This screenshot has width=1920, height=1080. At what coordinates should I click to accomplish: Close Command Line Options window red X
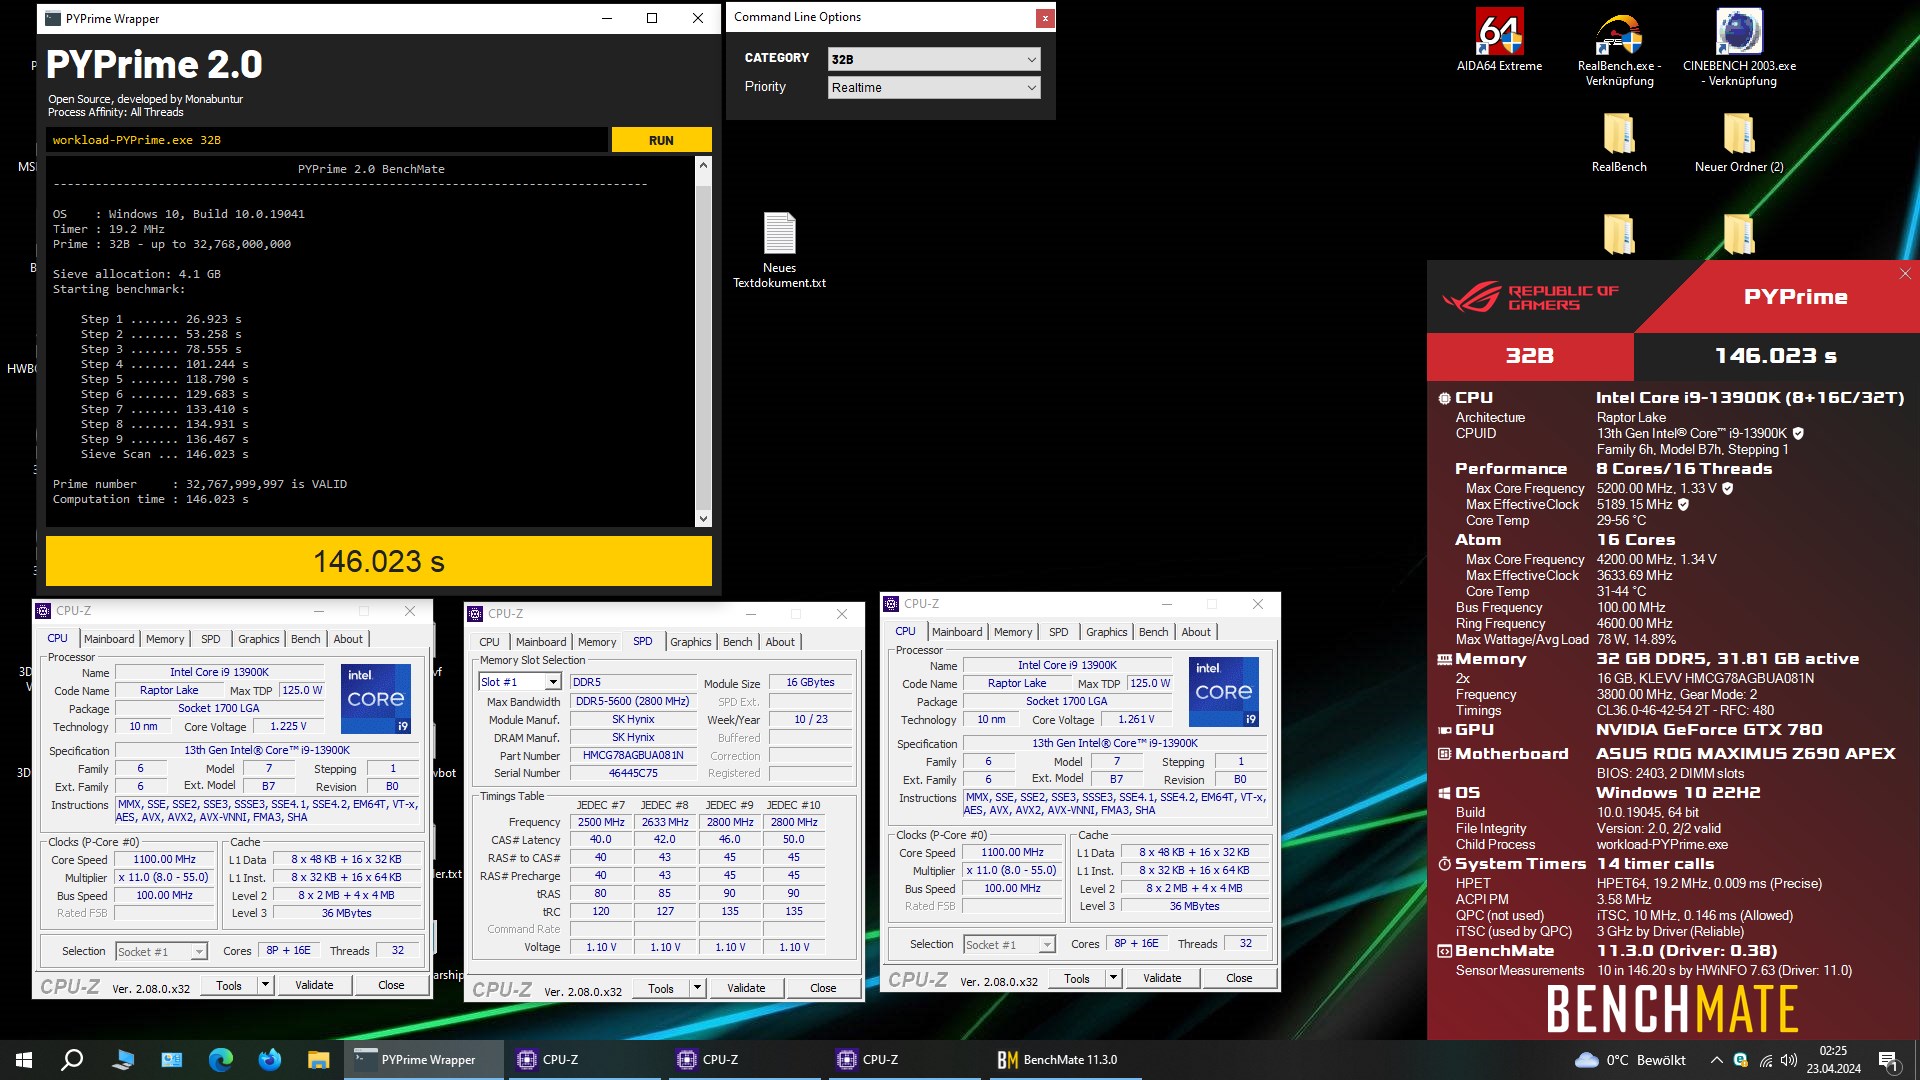[1045, 17]
